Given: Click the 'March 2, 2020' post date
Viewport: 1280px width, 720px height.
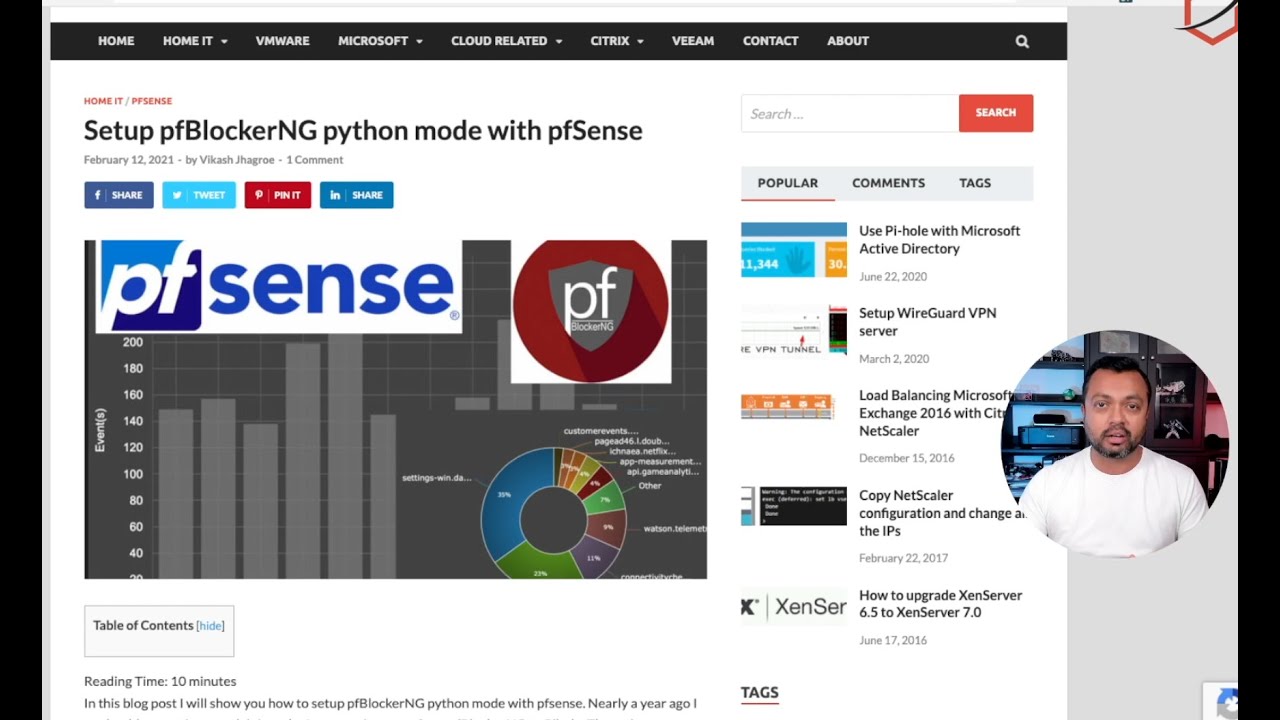Looking at the screenshot, I should (894, 359).
